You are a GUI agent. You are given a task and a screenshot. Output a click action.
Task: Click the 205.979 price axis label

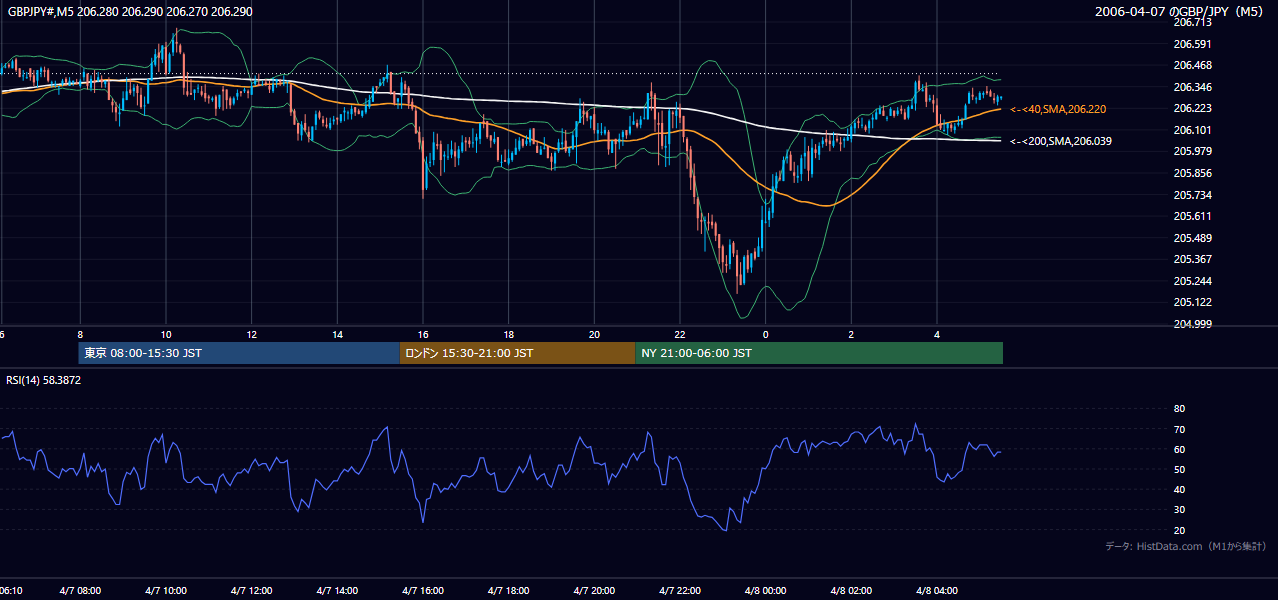click(1192, 151)
